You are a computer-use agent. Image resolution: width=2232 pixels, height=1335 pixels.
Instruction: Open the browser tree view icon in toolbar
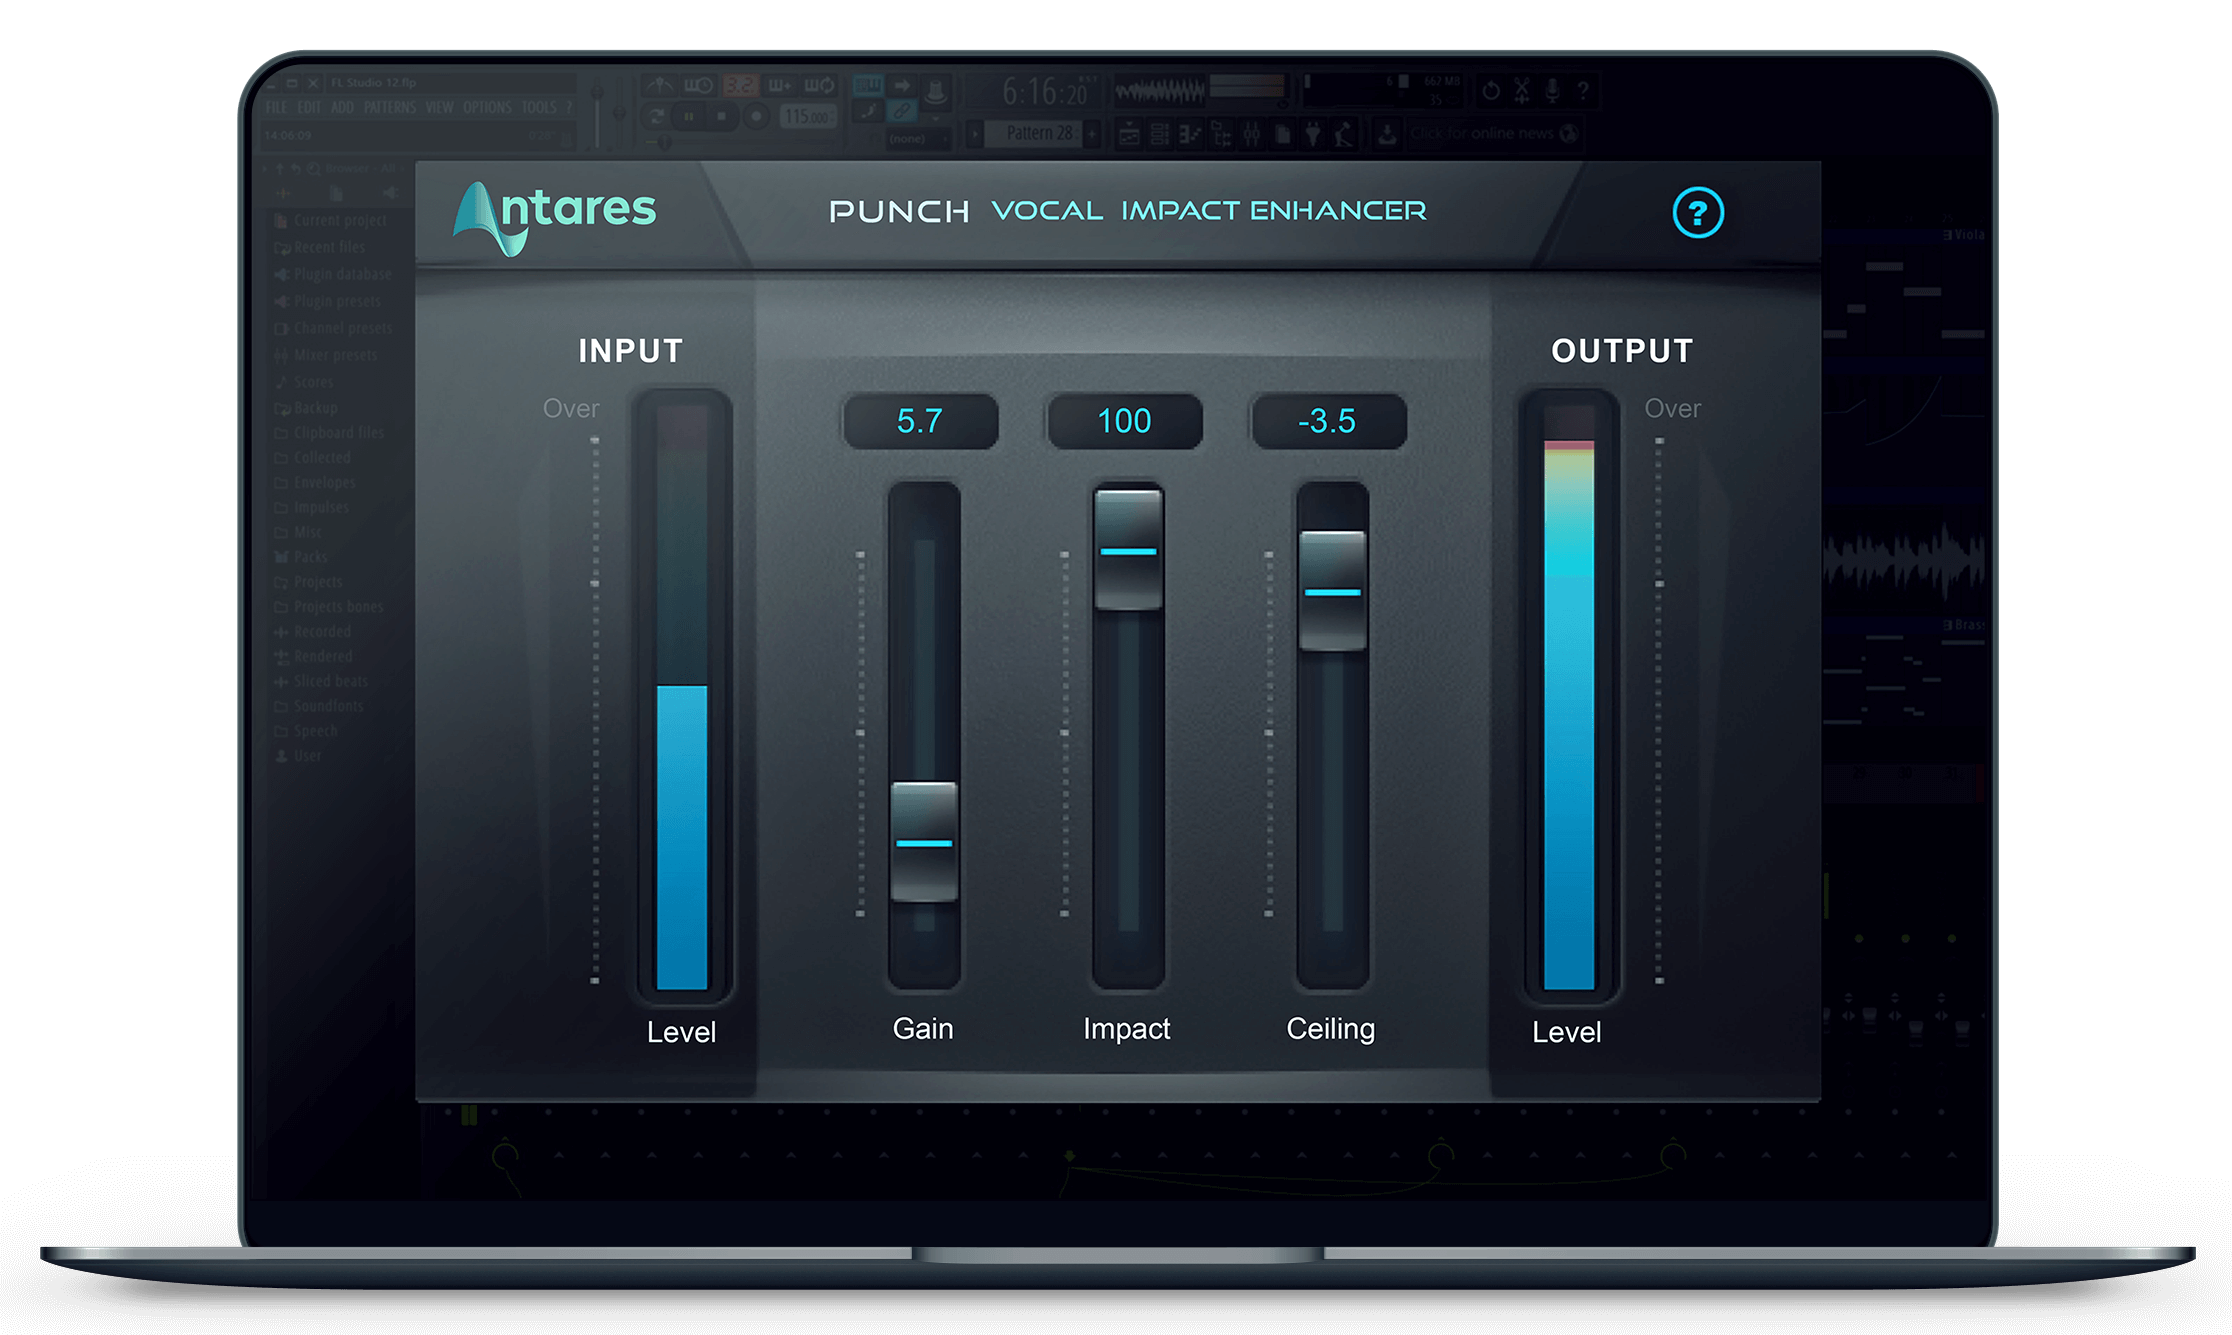click(1222, 134)
